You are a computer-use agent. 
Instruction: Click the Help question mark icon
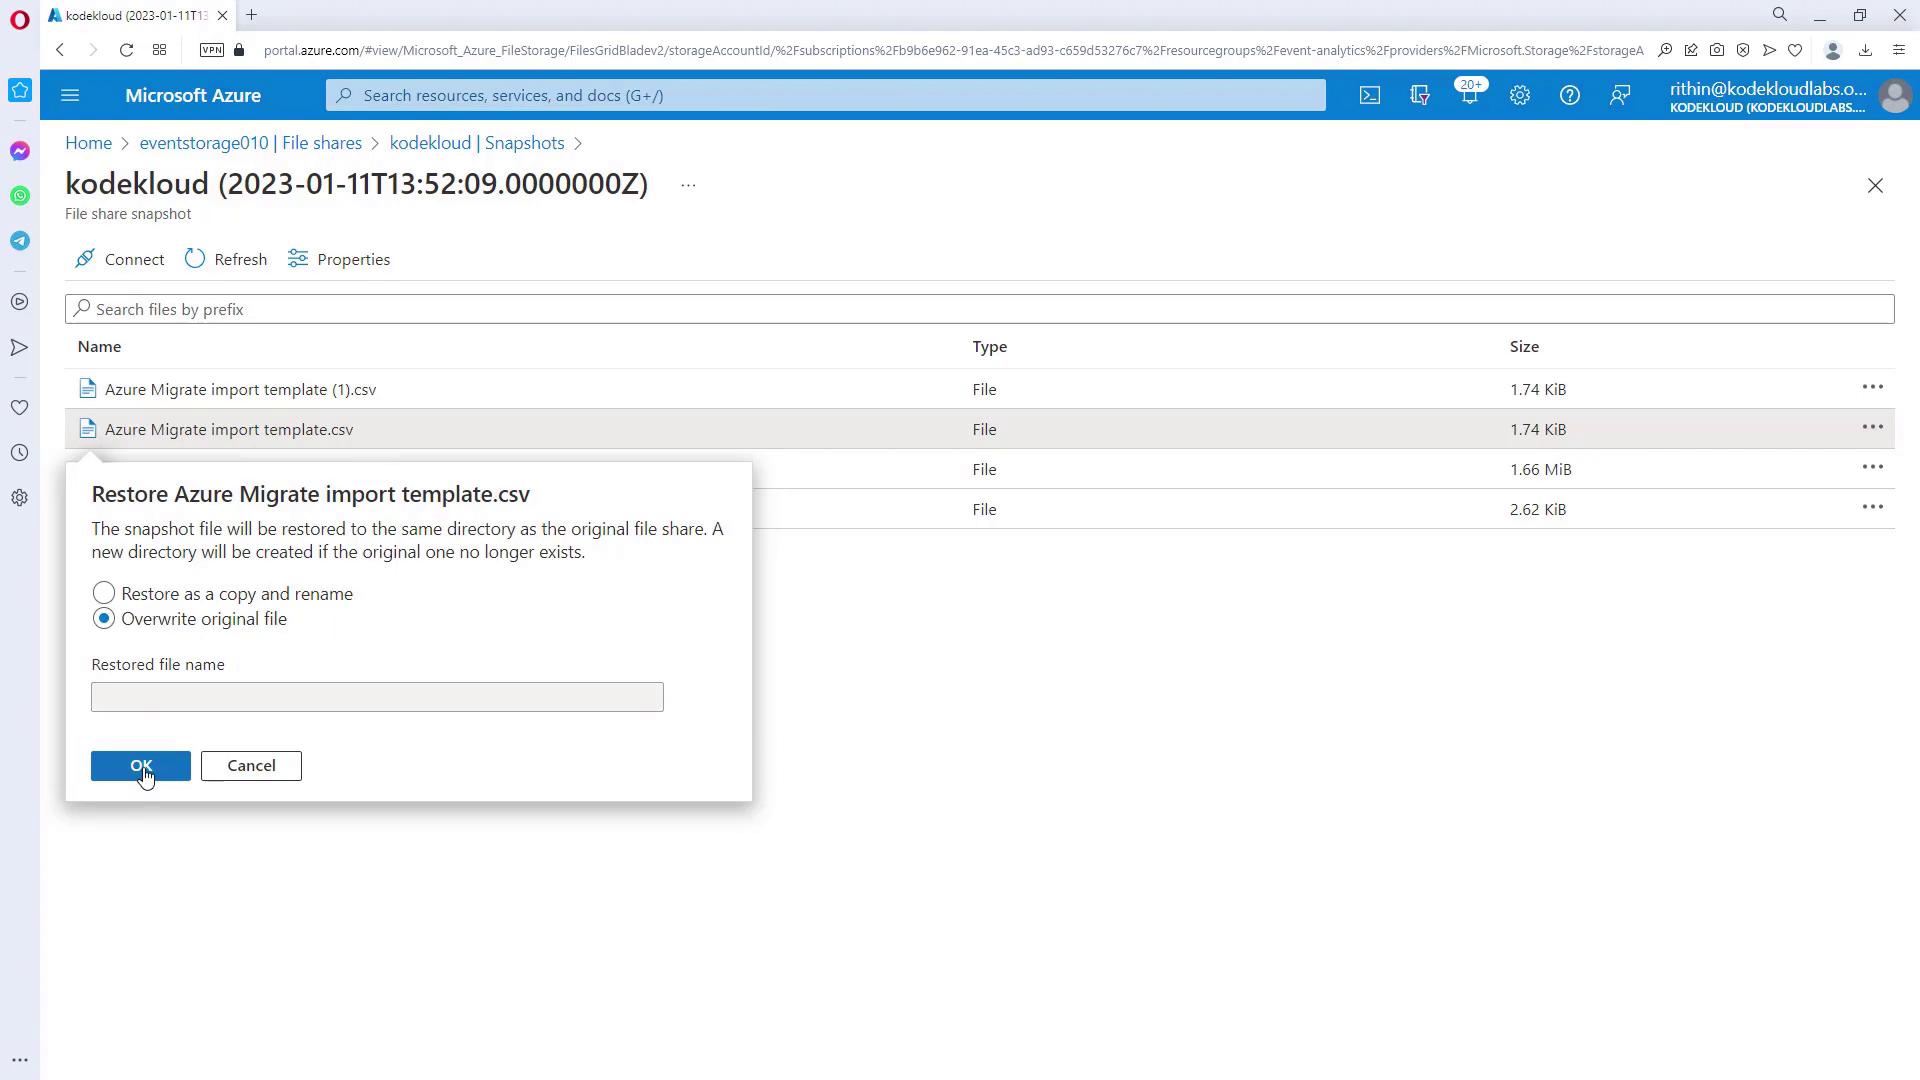point(1569,95)
